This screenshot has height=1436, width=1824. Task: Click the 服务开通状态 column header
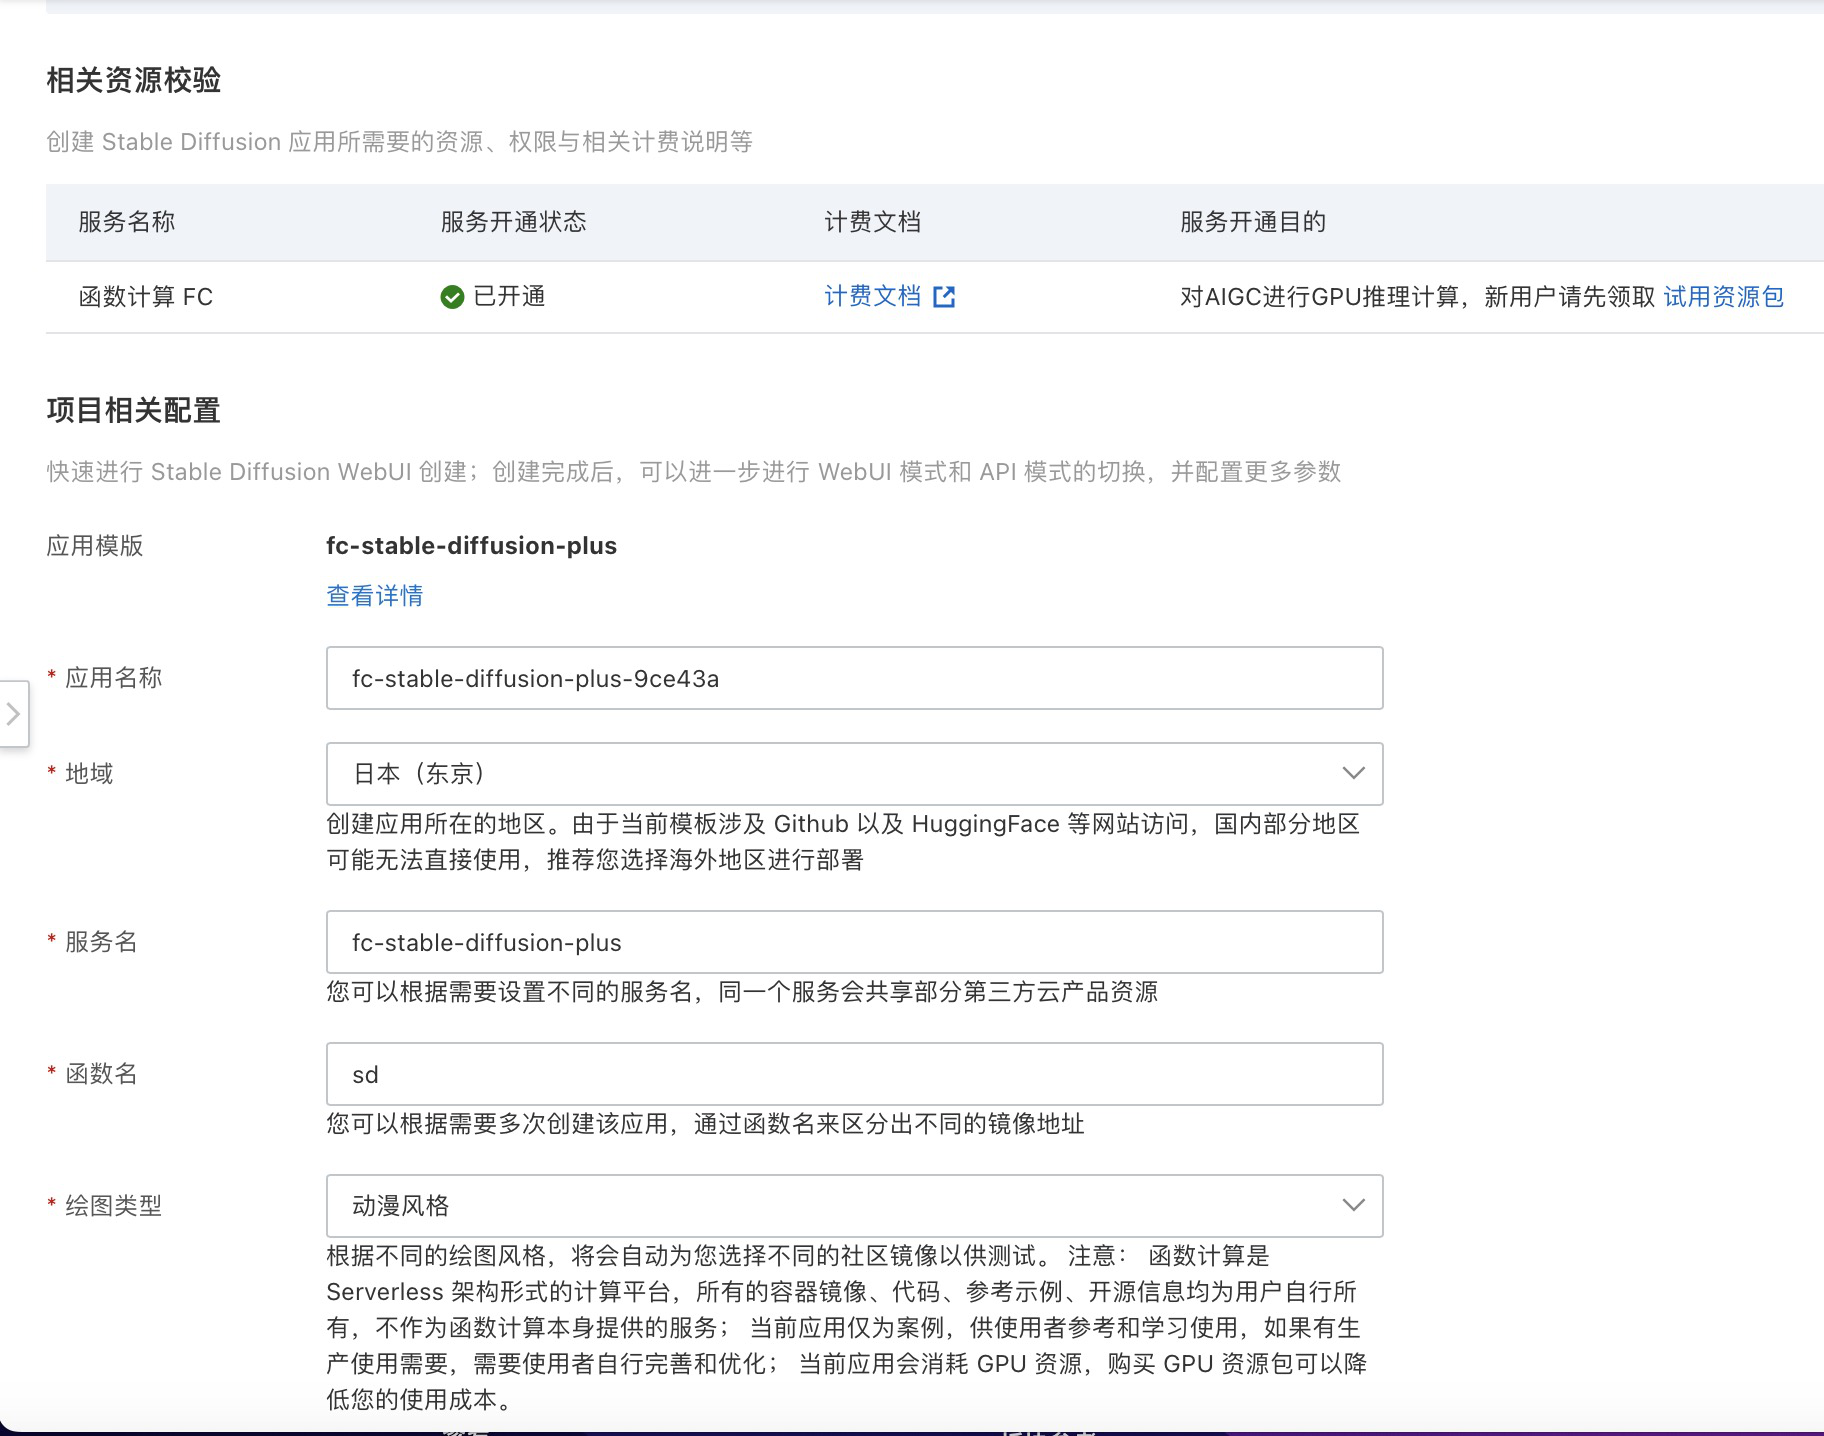(x=513, y=222)
